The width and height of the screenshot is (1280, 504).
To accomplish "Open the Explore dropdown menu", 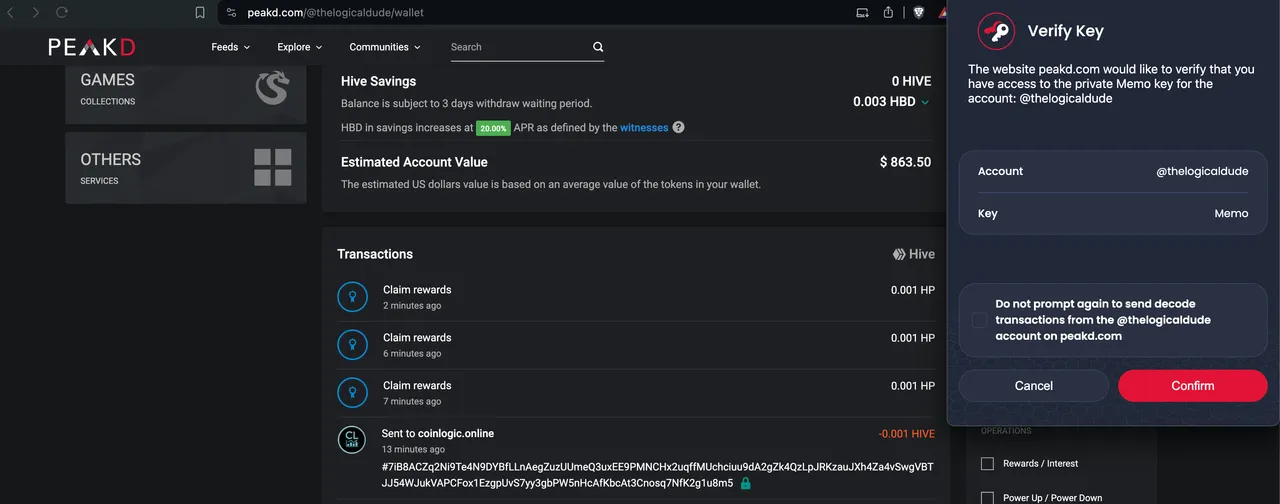I will click(300, 47).
